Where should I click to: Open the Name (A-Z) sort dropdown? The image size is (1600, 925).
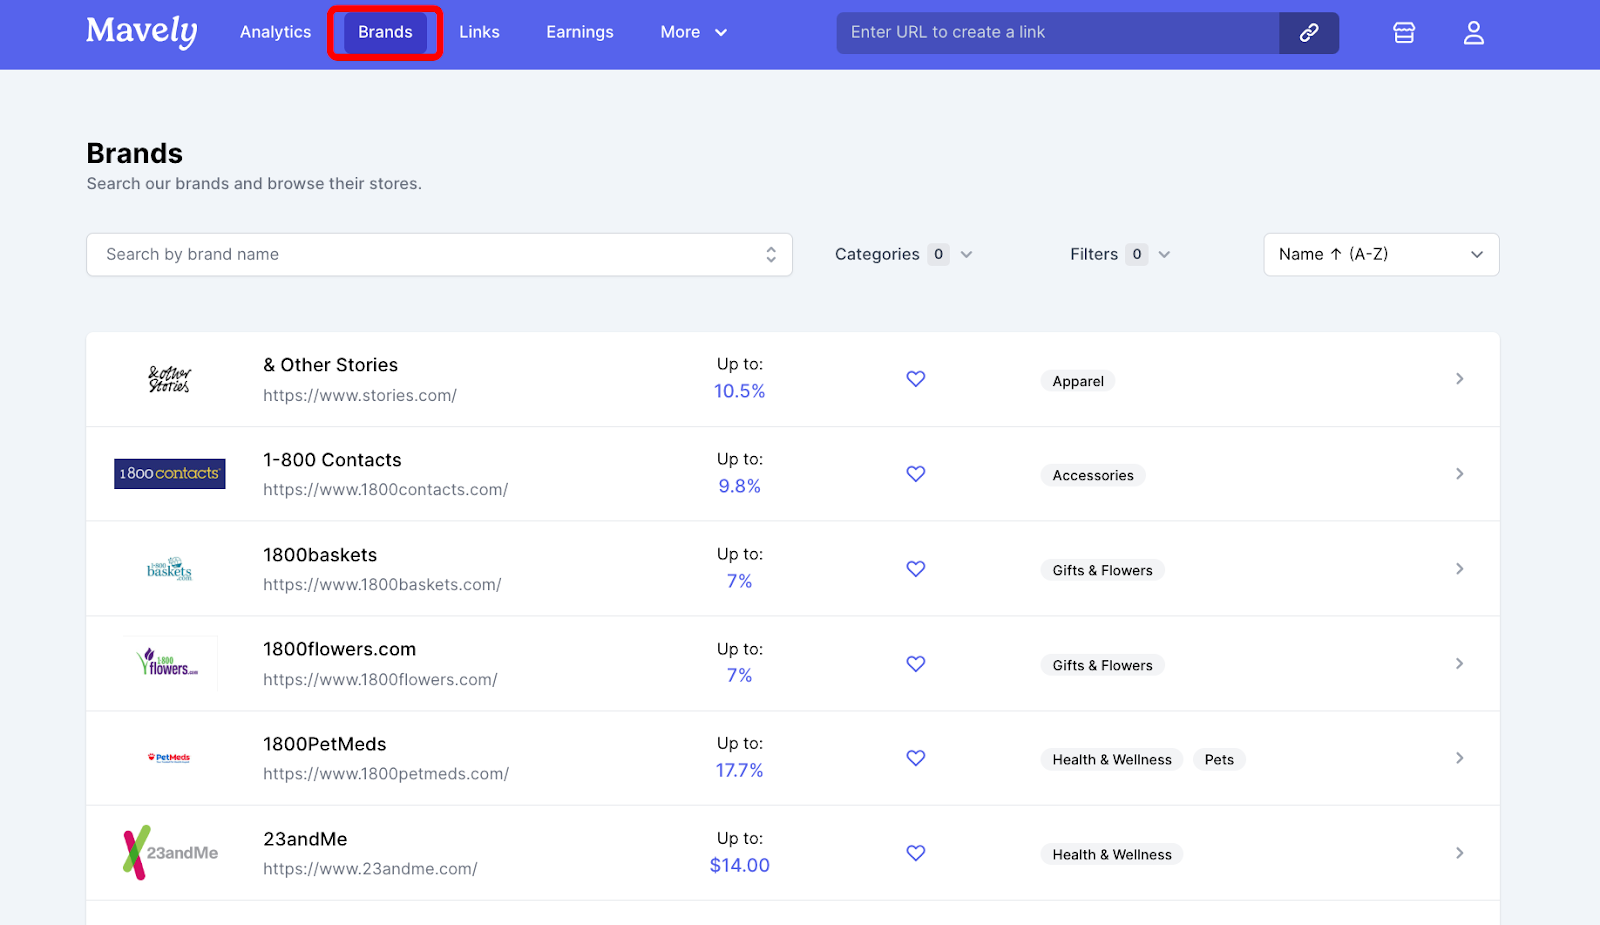1381,255
